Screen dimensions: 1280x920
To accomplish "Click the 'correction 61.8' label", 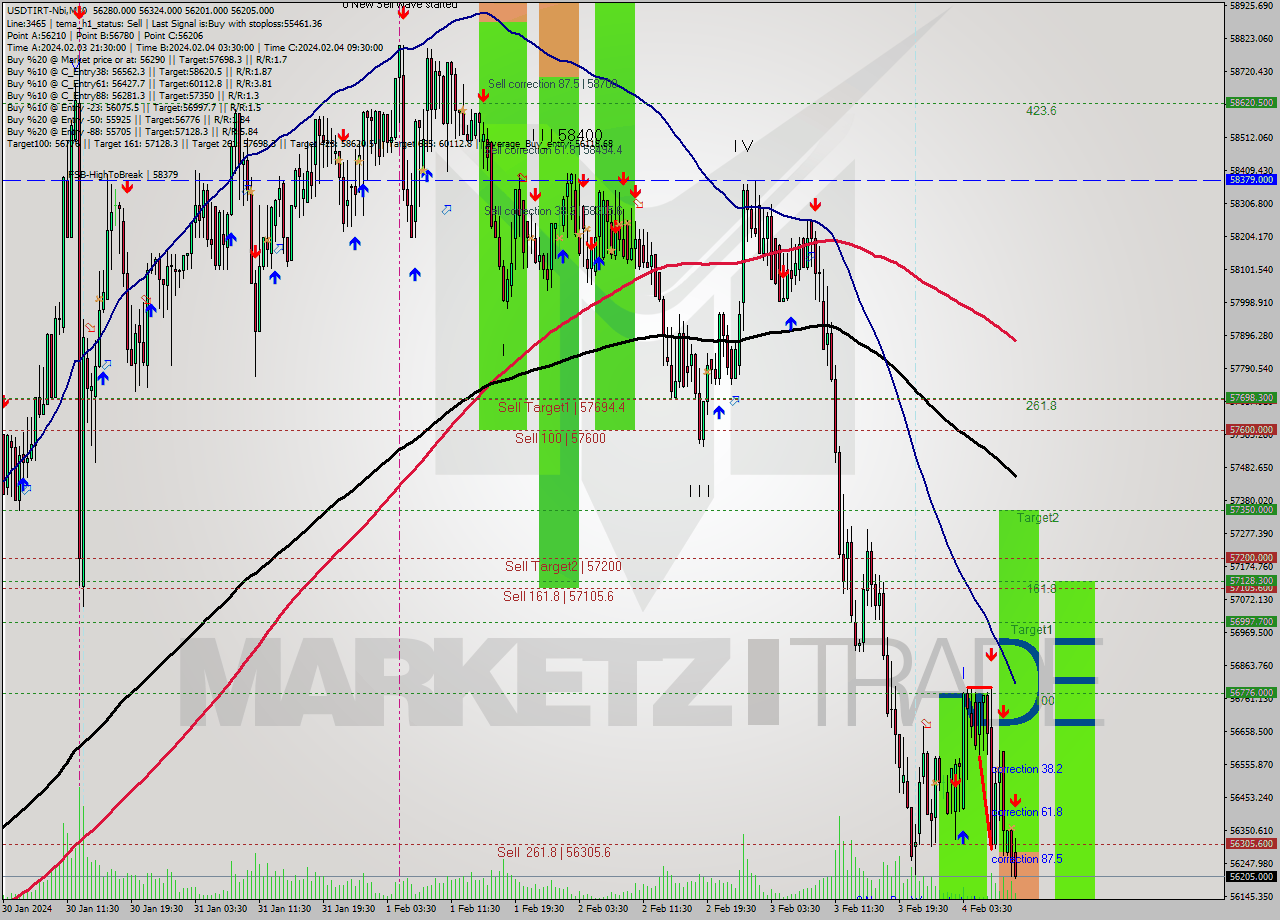I will (1027, 812).
